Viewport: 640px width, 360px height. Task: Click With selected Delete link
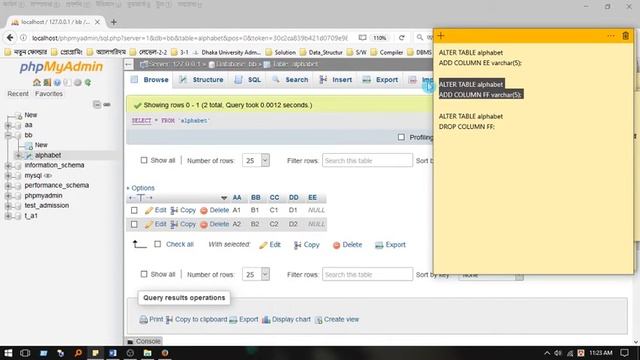347,245
